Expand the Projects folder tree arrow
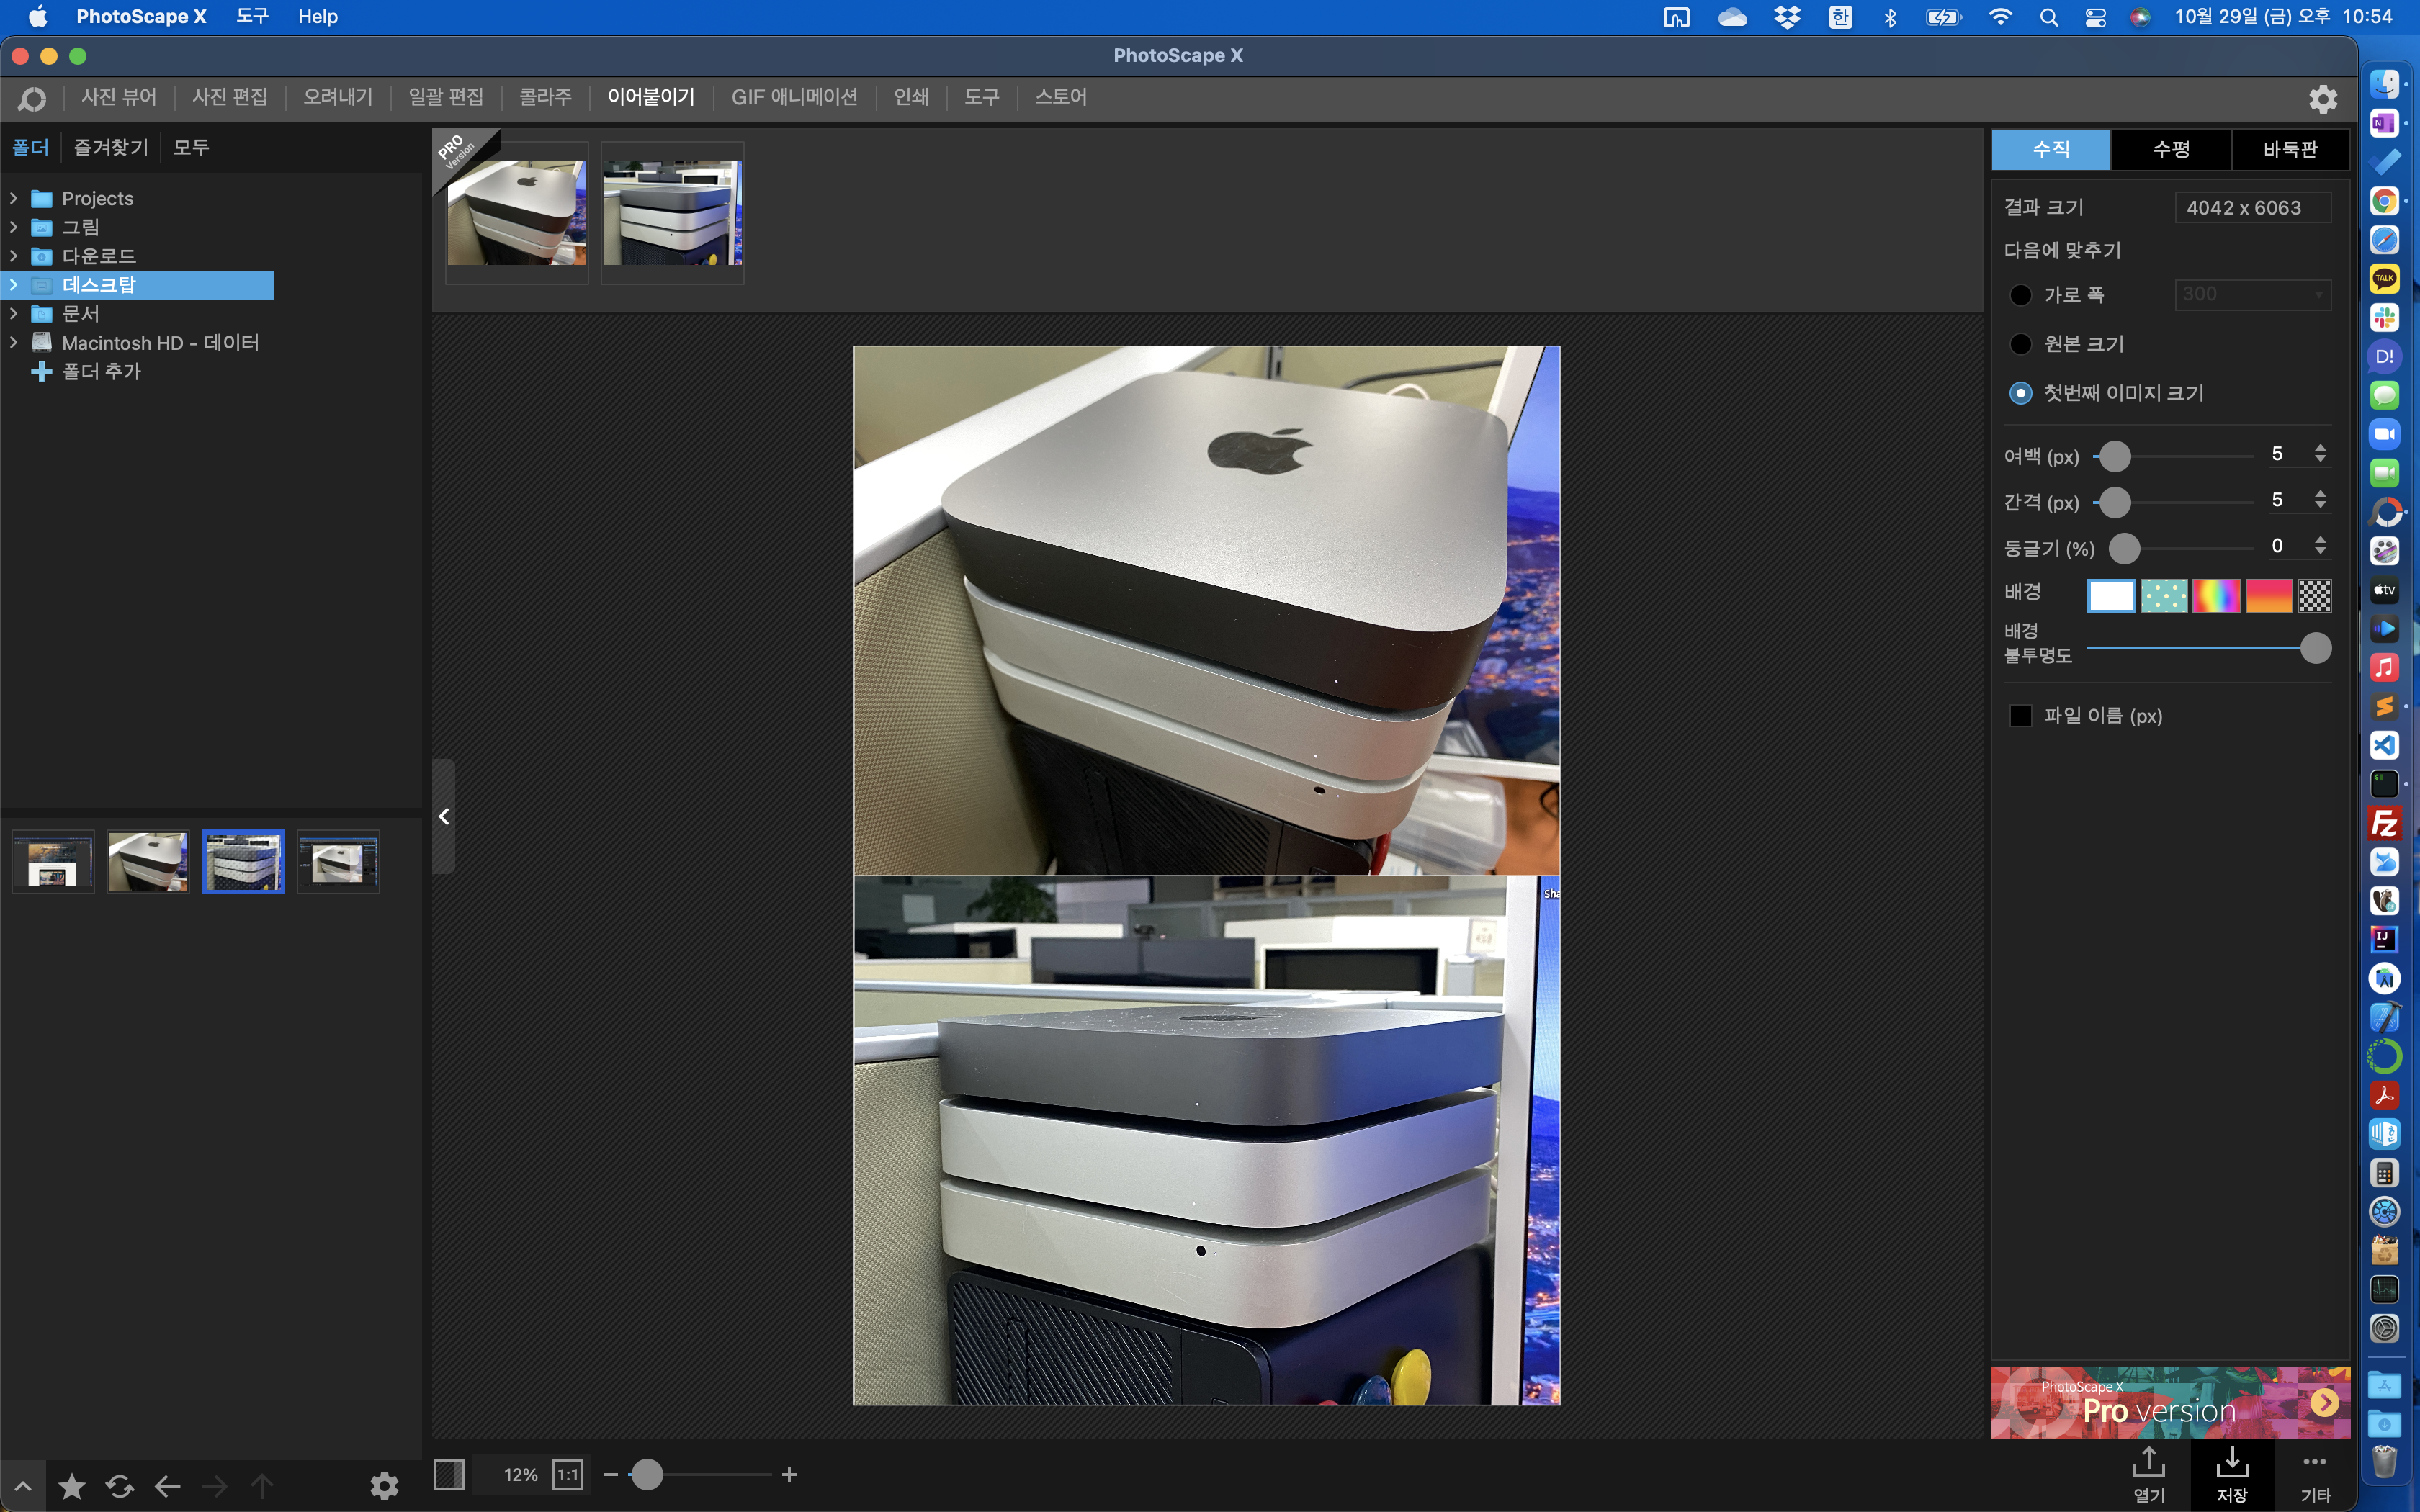The height and width of the screenshot is (1512, 2420). click(14, 198)
